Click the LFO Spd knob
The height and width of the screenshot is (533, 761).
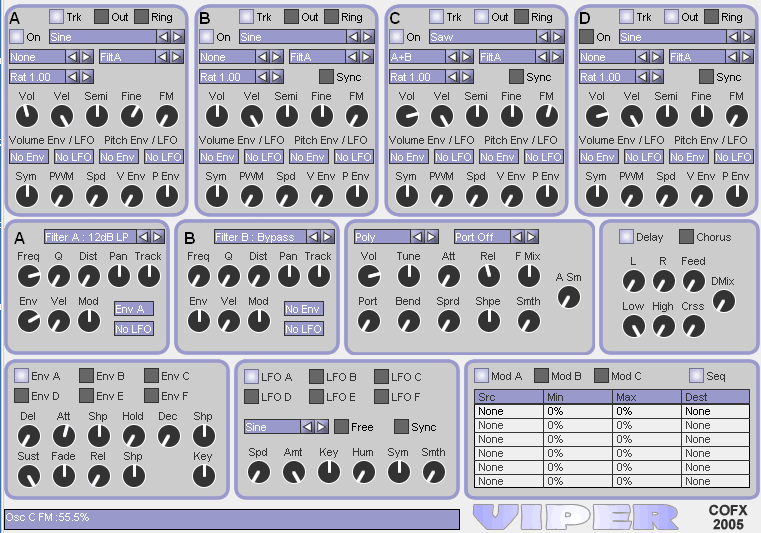259,472
